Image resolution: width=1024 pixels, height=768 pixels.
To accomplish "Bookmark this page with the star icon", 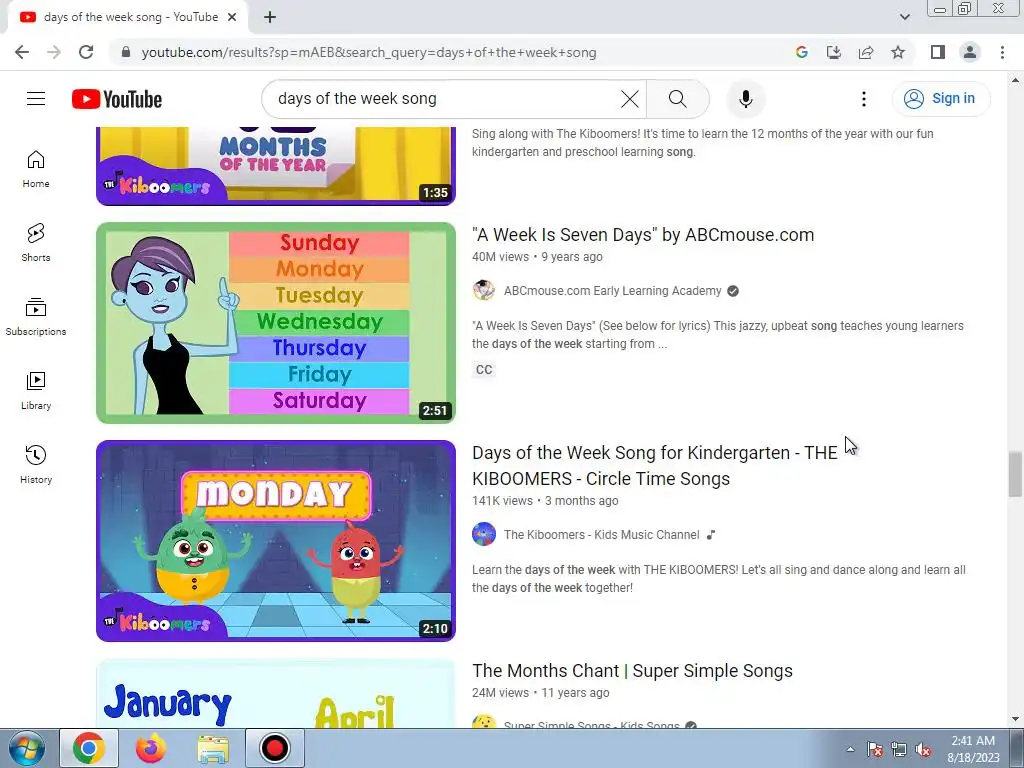I will pos(898,52).
